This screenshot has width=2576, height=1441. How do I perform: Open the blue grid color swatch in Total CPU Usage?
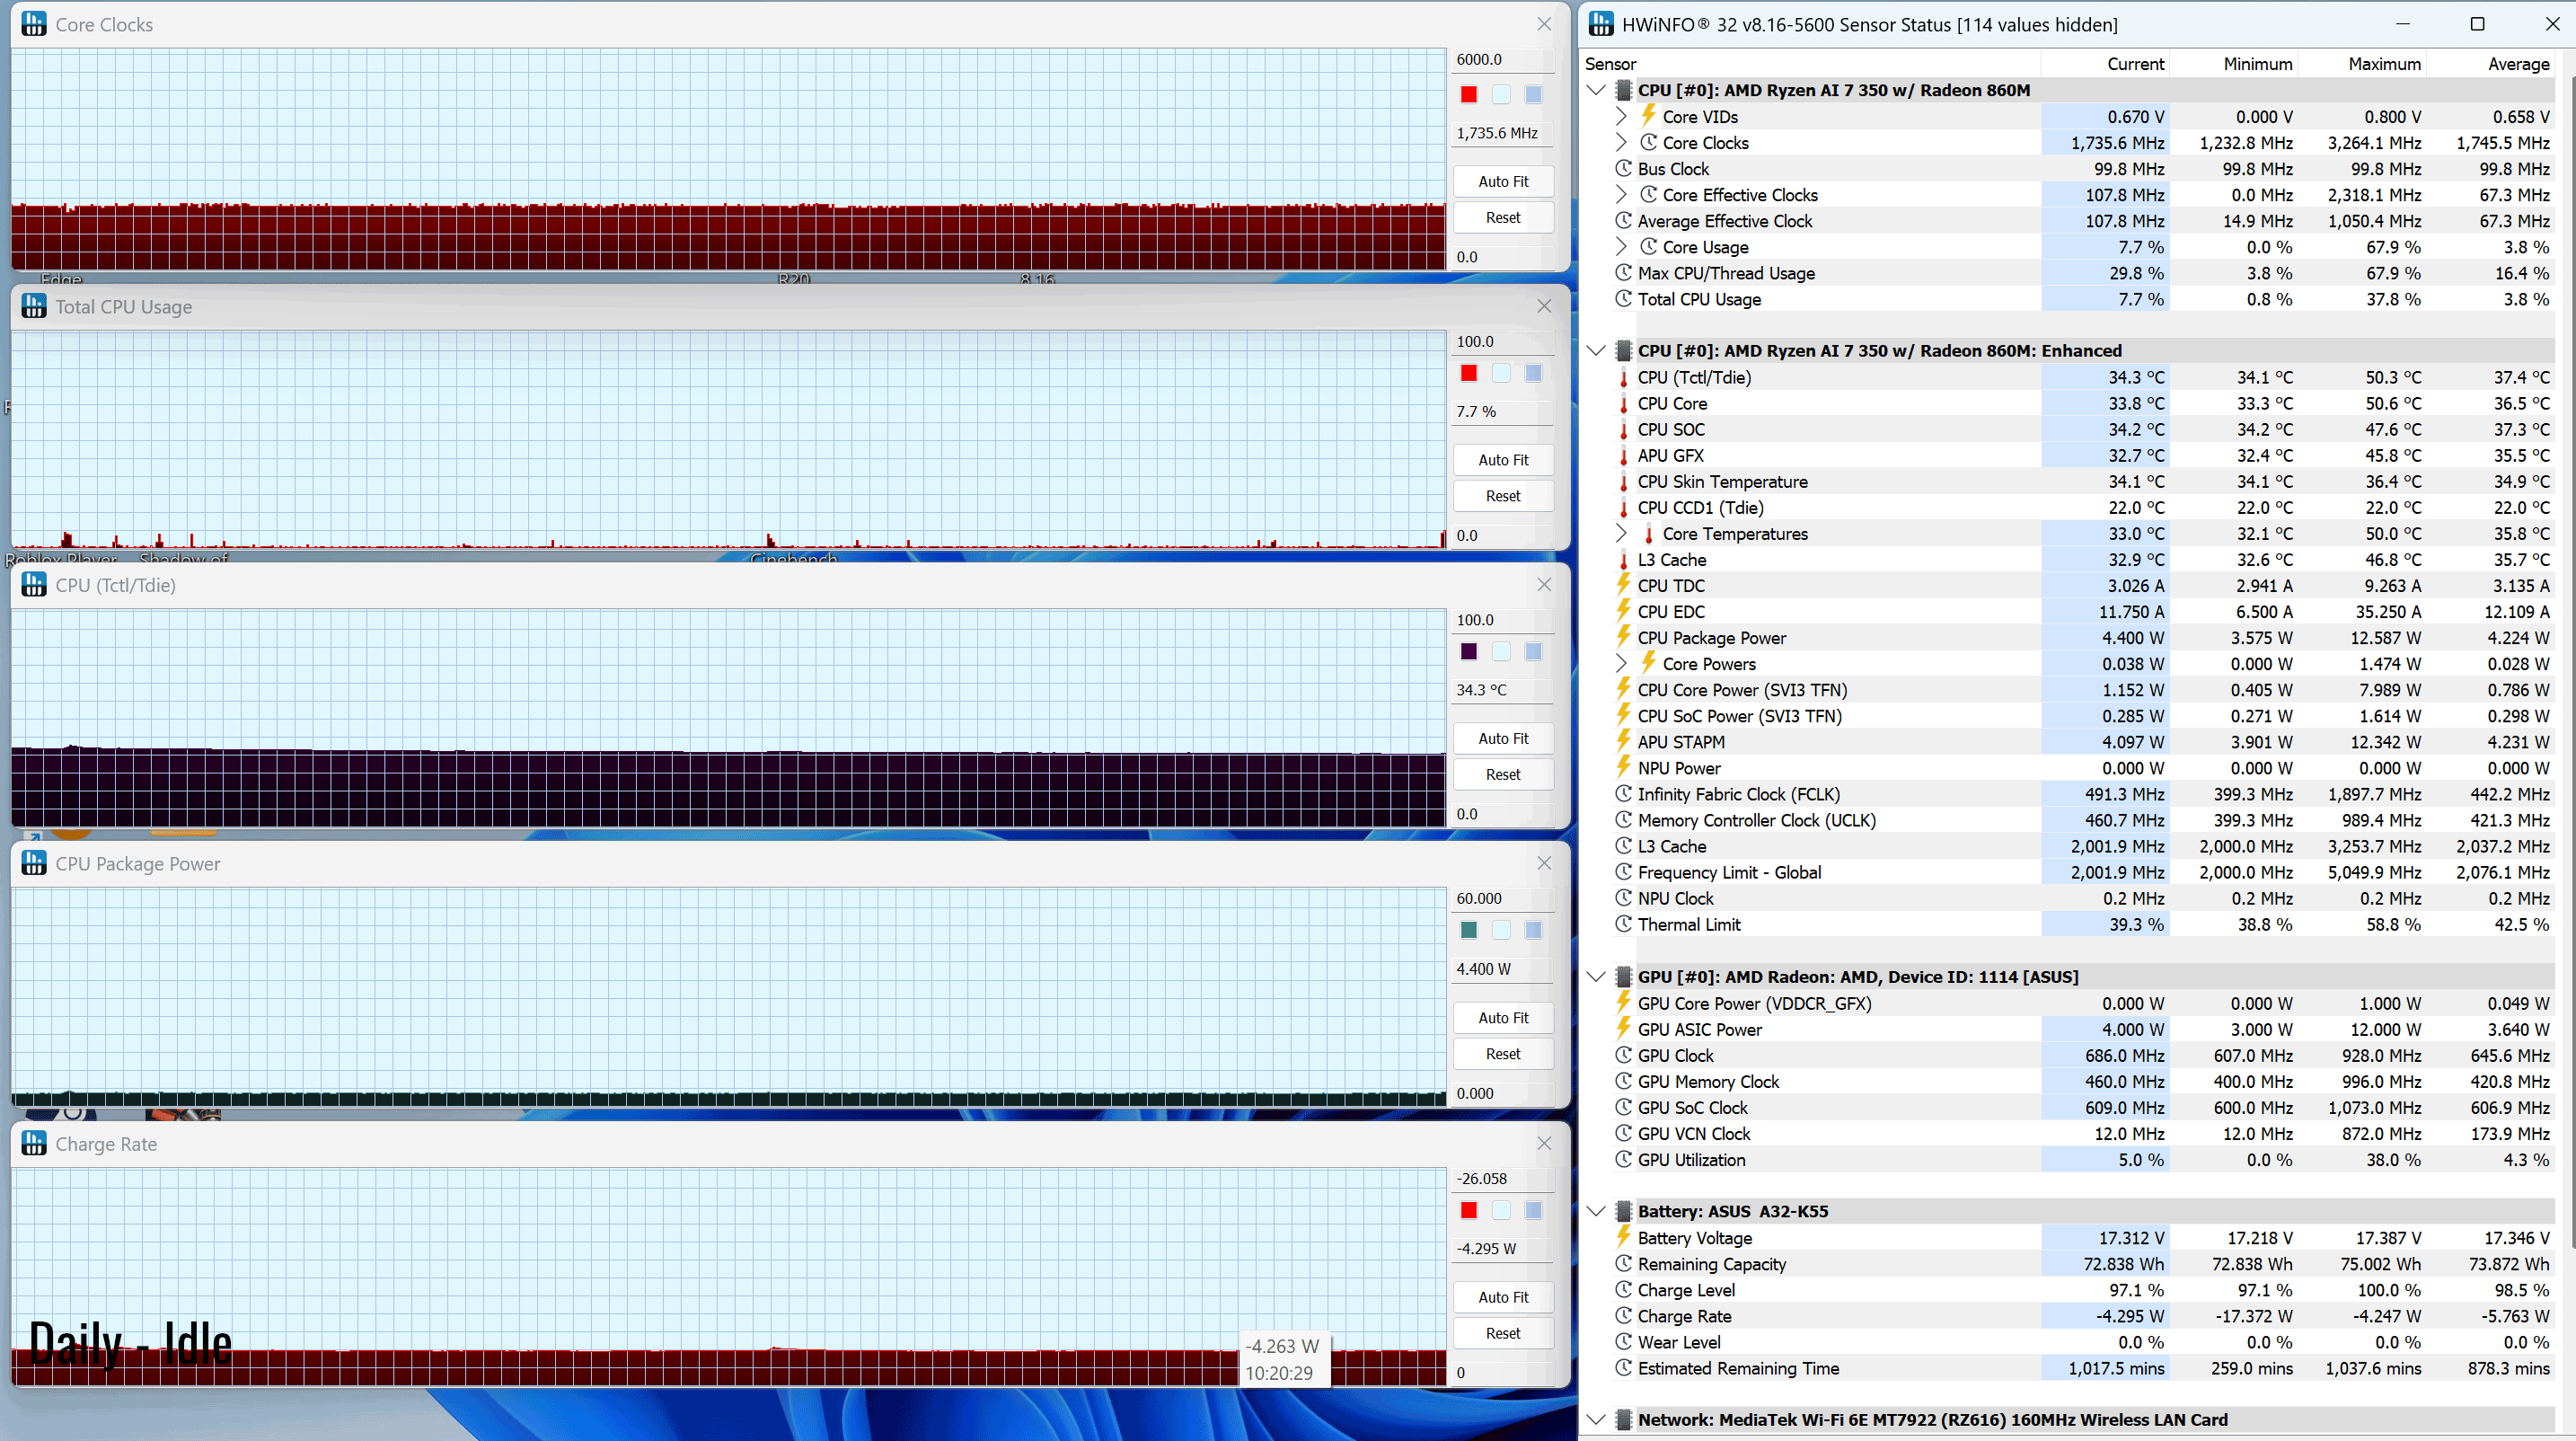[x=1533, y=373]
